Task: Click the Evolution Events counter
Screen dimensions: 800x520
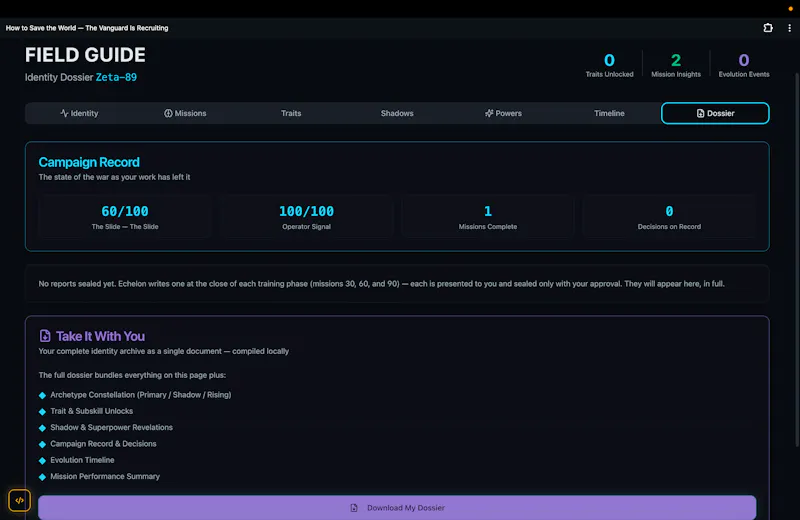Action: [744, 65]
